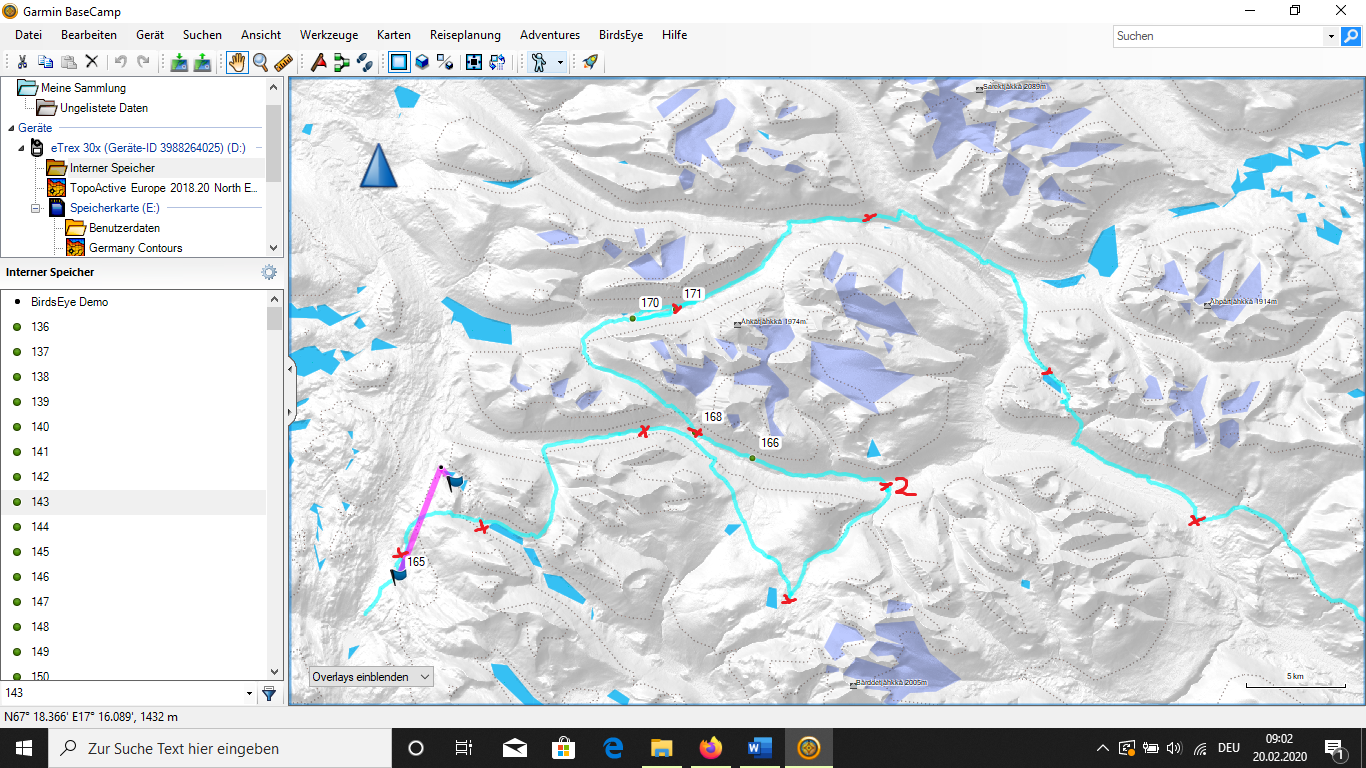
Task: Click the Adventures rocket icon
Action: [x=590, y=62]
